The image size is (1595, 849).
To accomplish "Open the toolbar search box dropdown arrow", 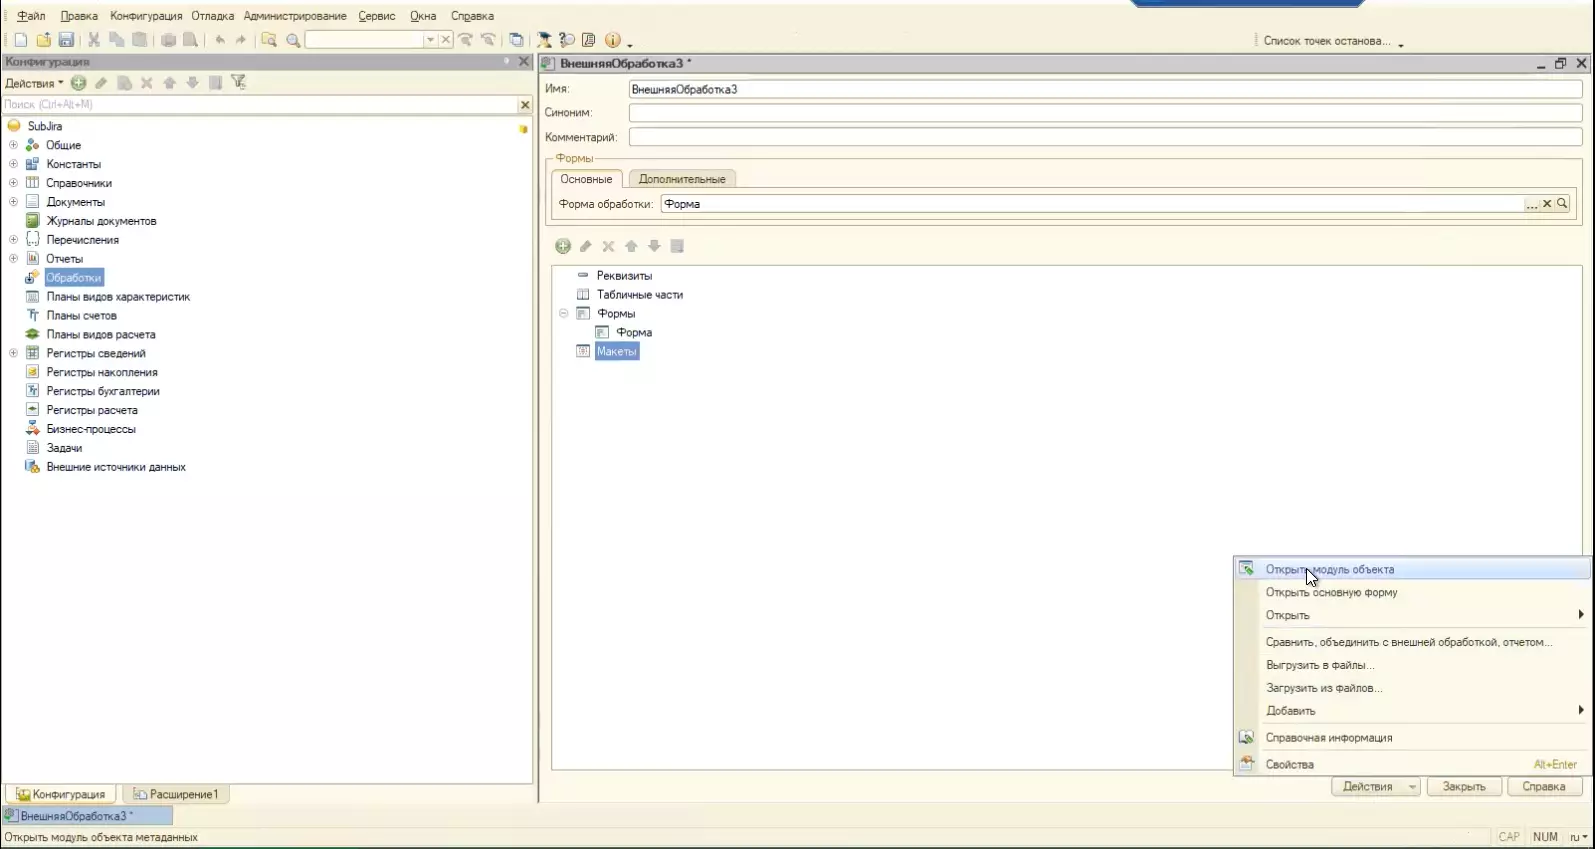I will 430,40.
